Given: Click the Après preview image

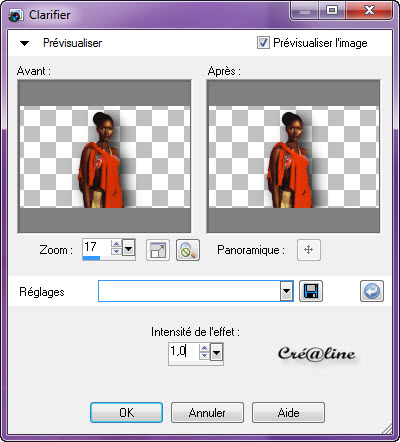Looking at the screenshot, I should (x=293, y=156).
